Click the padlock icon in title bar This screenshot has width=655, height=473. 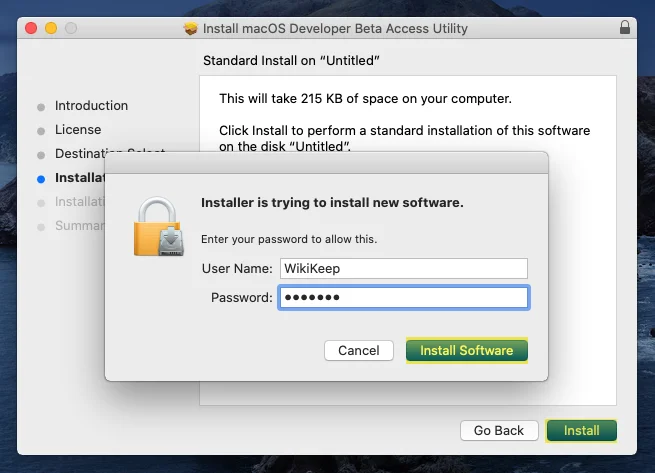625,27
